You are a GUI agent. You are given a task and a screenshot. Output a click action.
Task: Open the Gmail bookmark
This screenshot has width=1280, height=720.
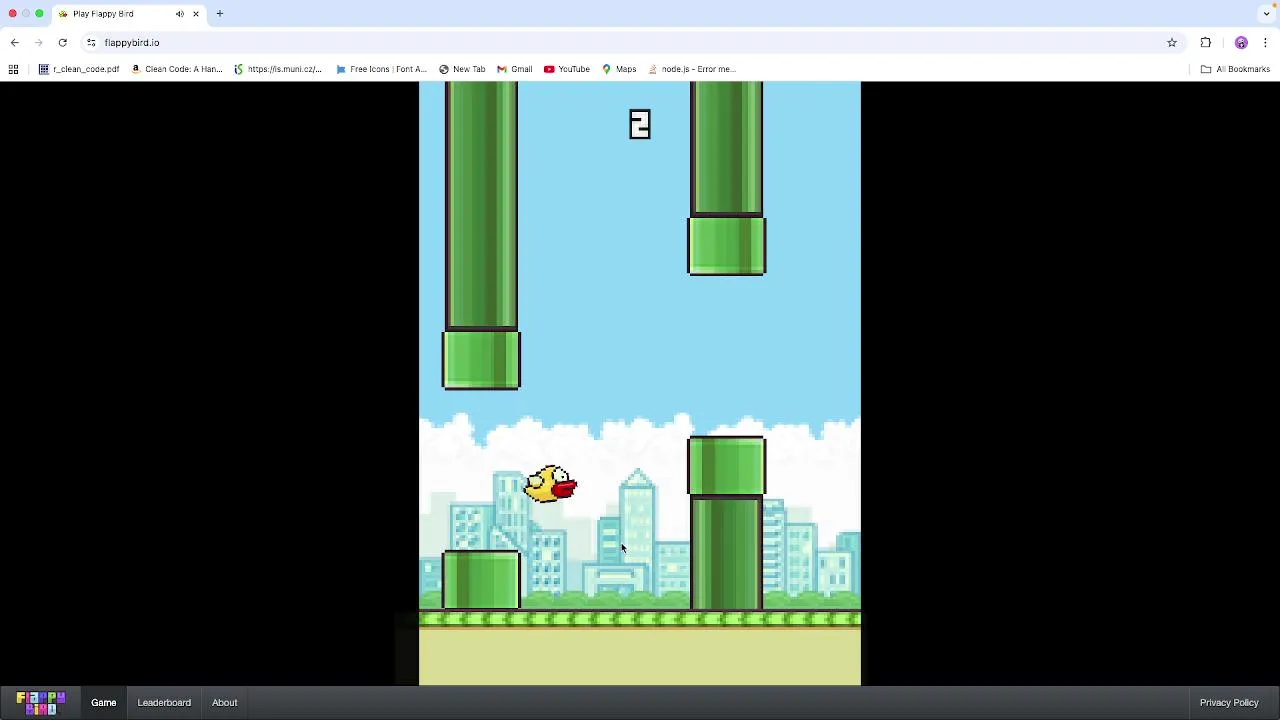pos(514,69)
